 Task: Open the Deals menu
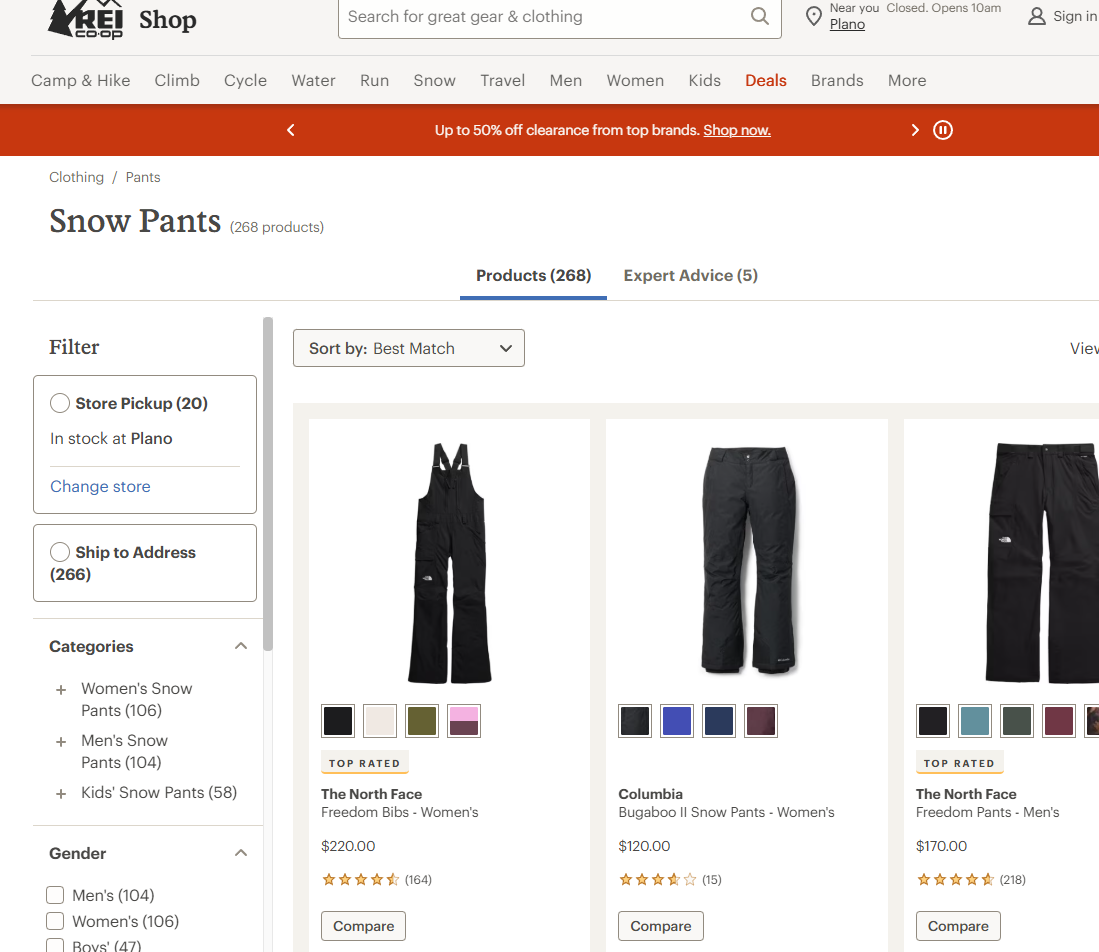765,81
